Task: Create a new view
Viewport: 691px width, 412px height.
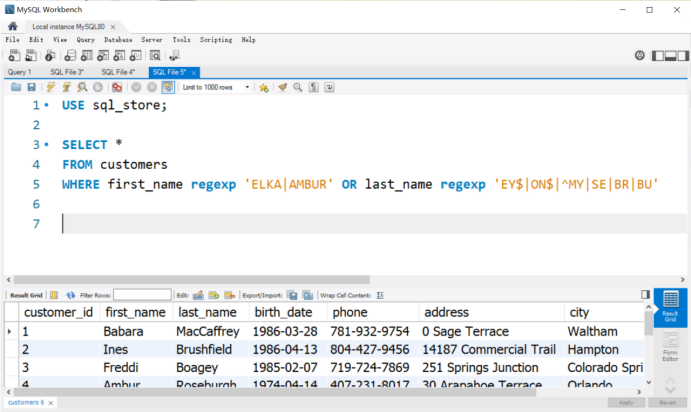Action: pos(103,56)
